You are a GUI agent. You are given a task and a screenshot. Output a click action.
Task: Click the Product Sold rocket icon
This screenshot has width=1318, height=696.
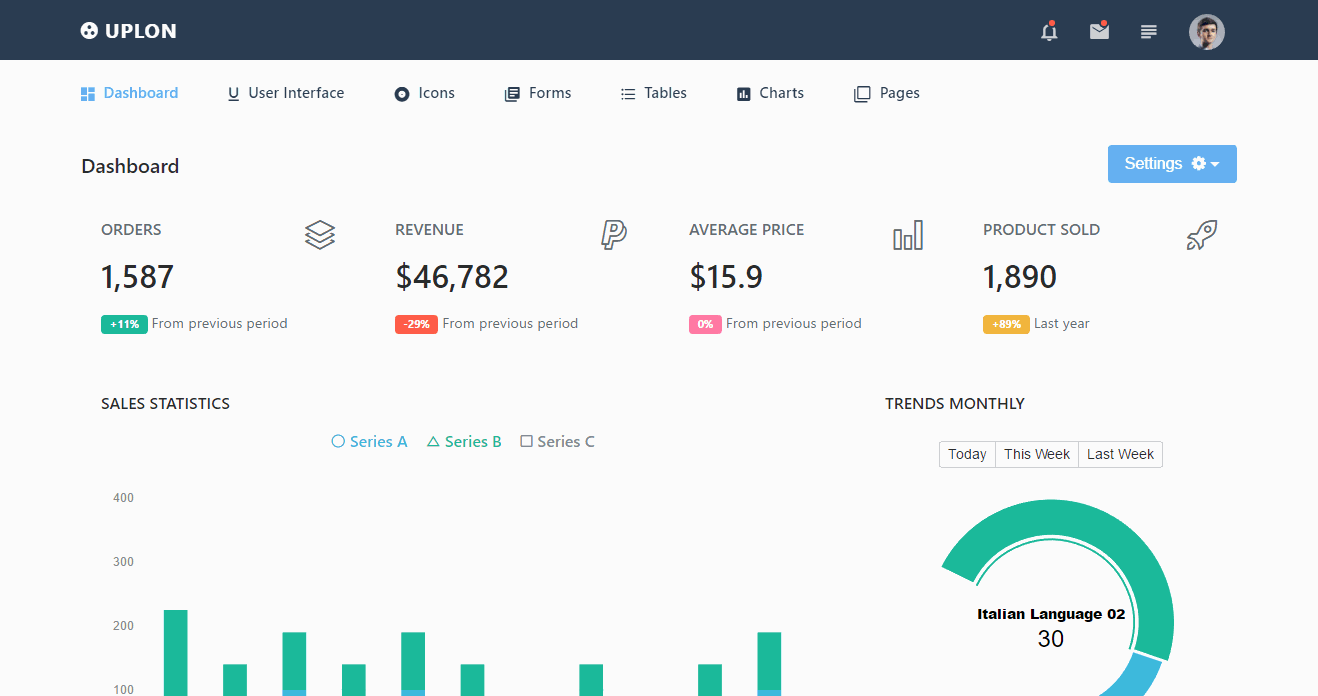(x=1201, y=236)
